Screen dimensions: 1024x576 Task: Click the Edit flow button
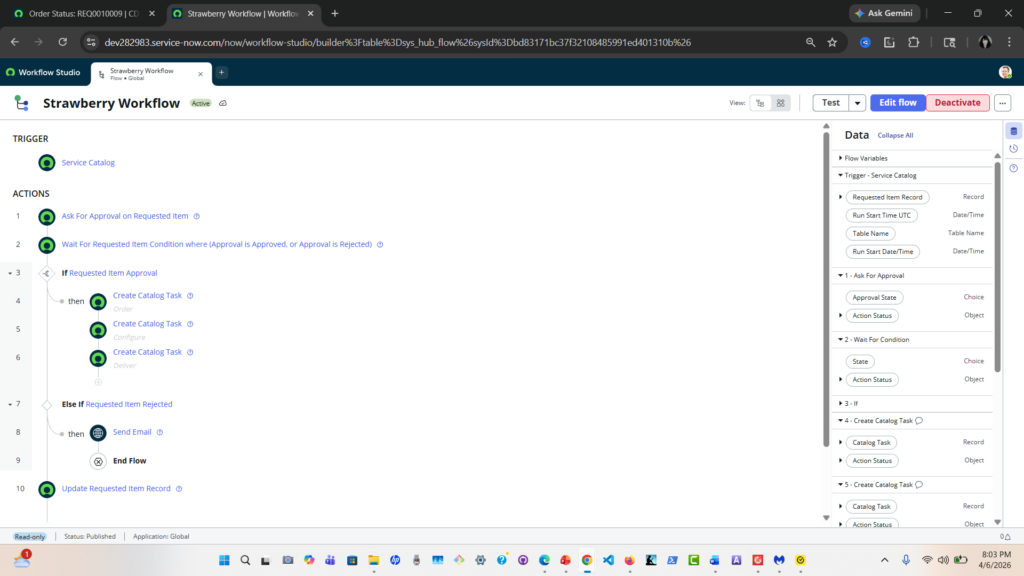click(897, 103)
